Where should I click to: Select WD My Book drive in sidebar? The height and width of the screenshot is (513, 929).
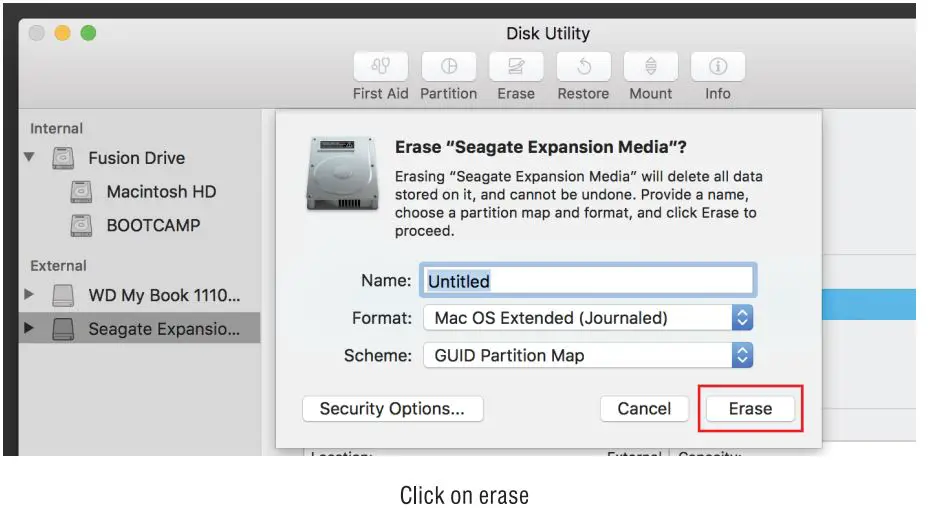[164, 296]
